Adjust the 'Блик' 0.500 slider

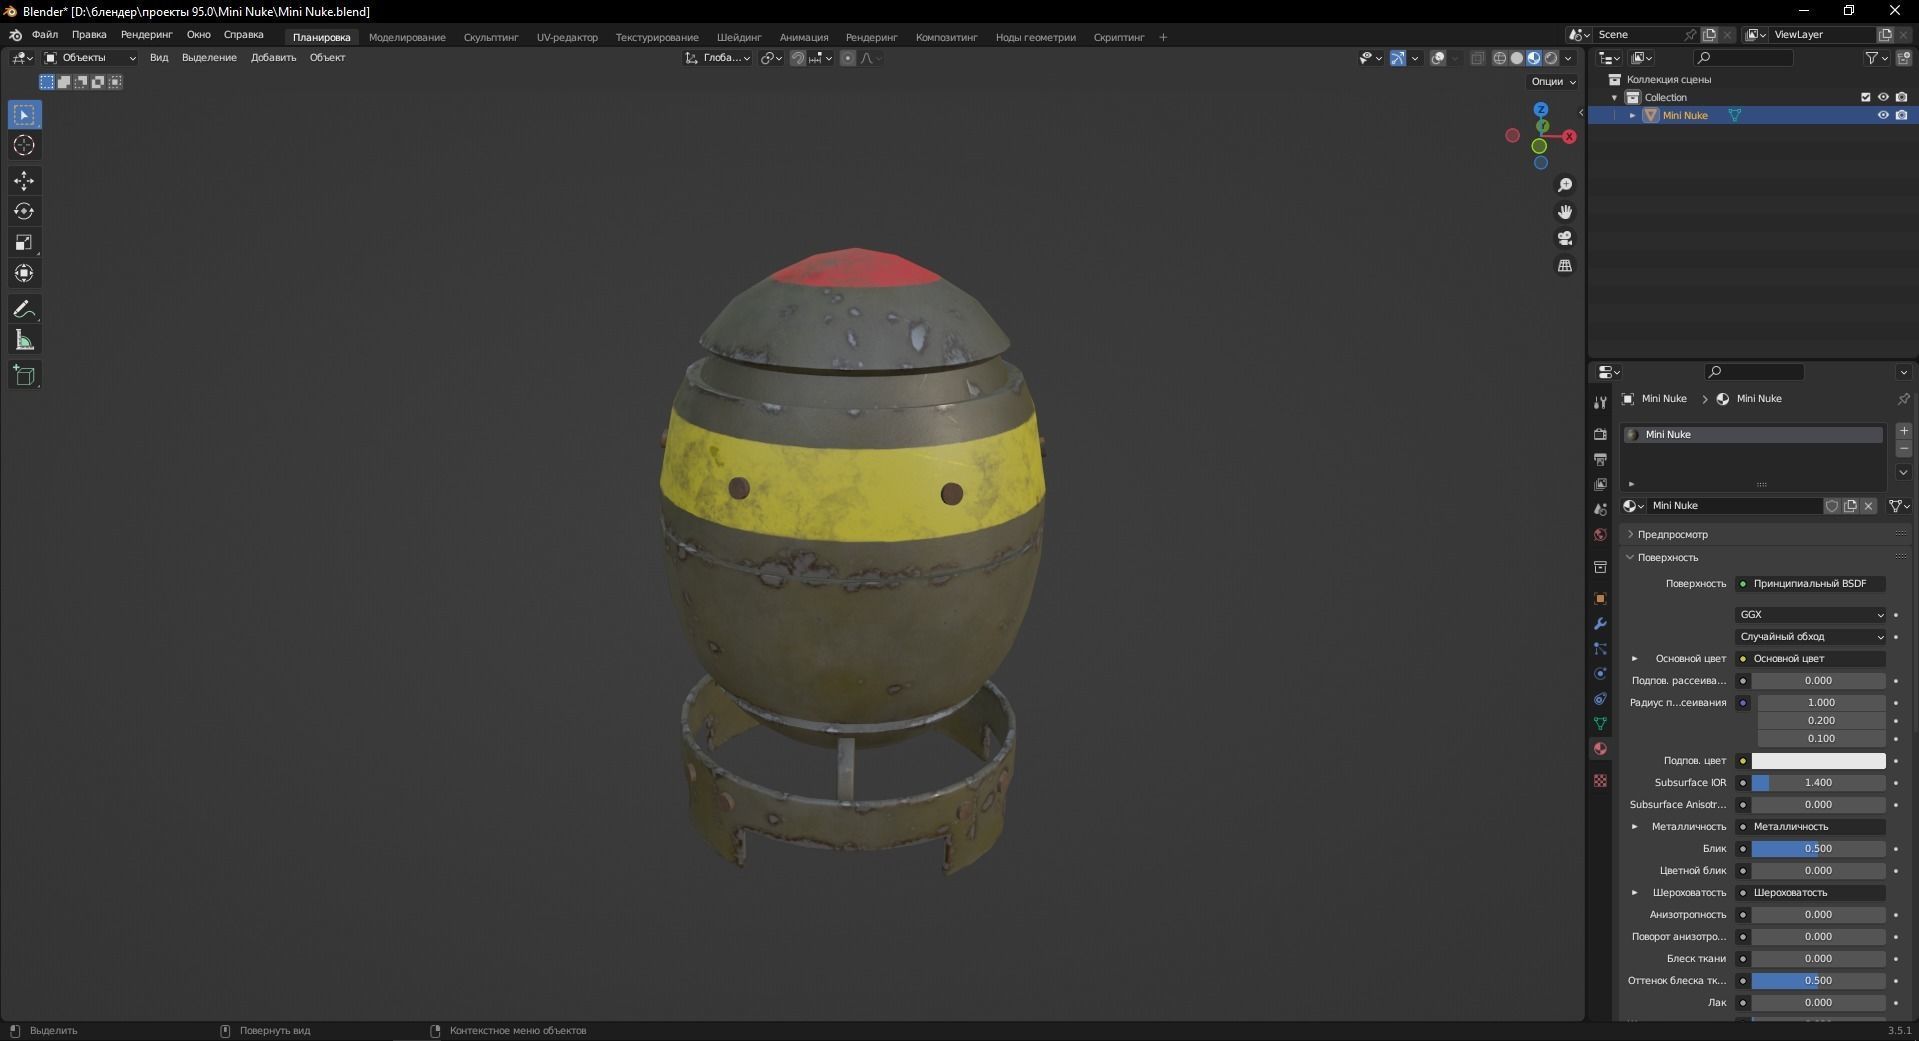(x=1818, y=849)
